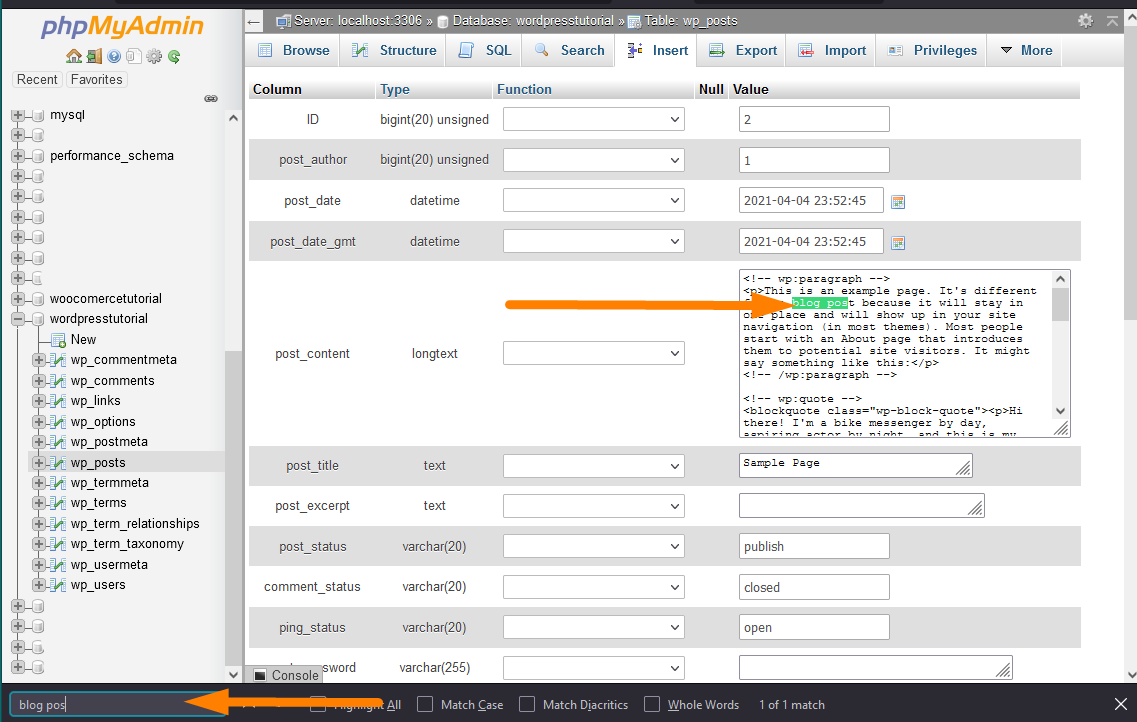Open the Function dropdown for post_status
The image size is (1137, 722).
pos(594,547)
